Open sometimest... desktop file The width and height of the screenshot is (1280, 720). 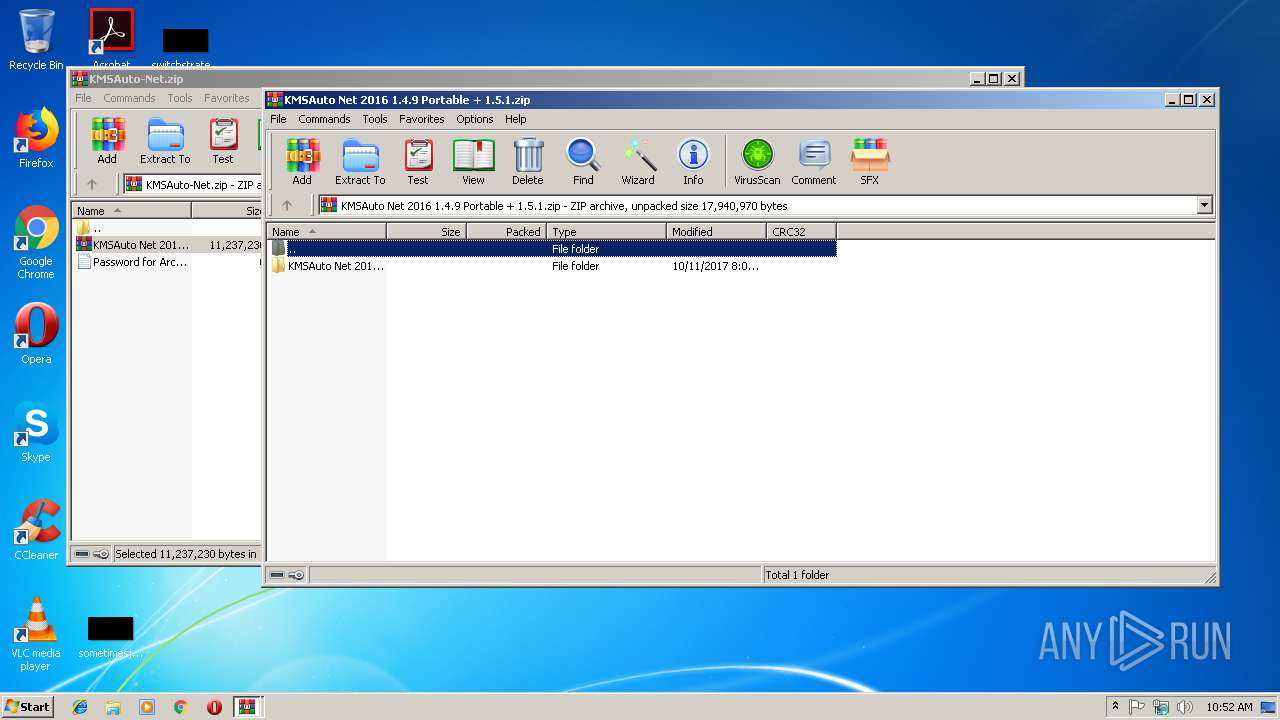(110, 637)
